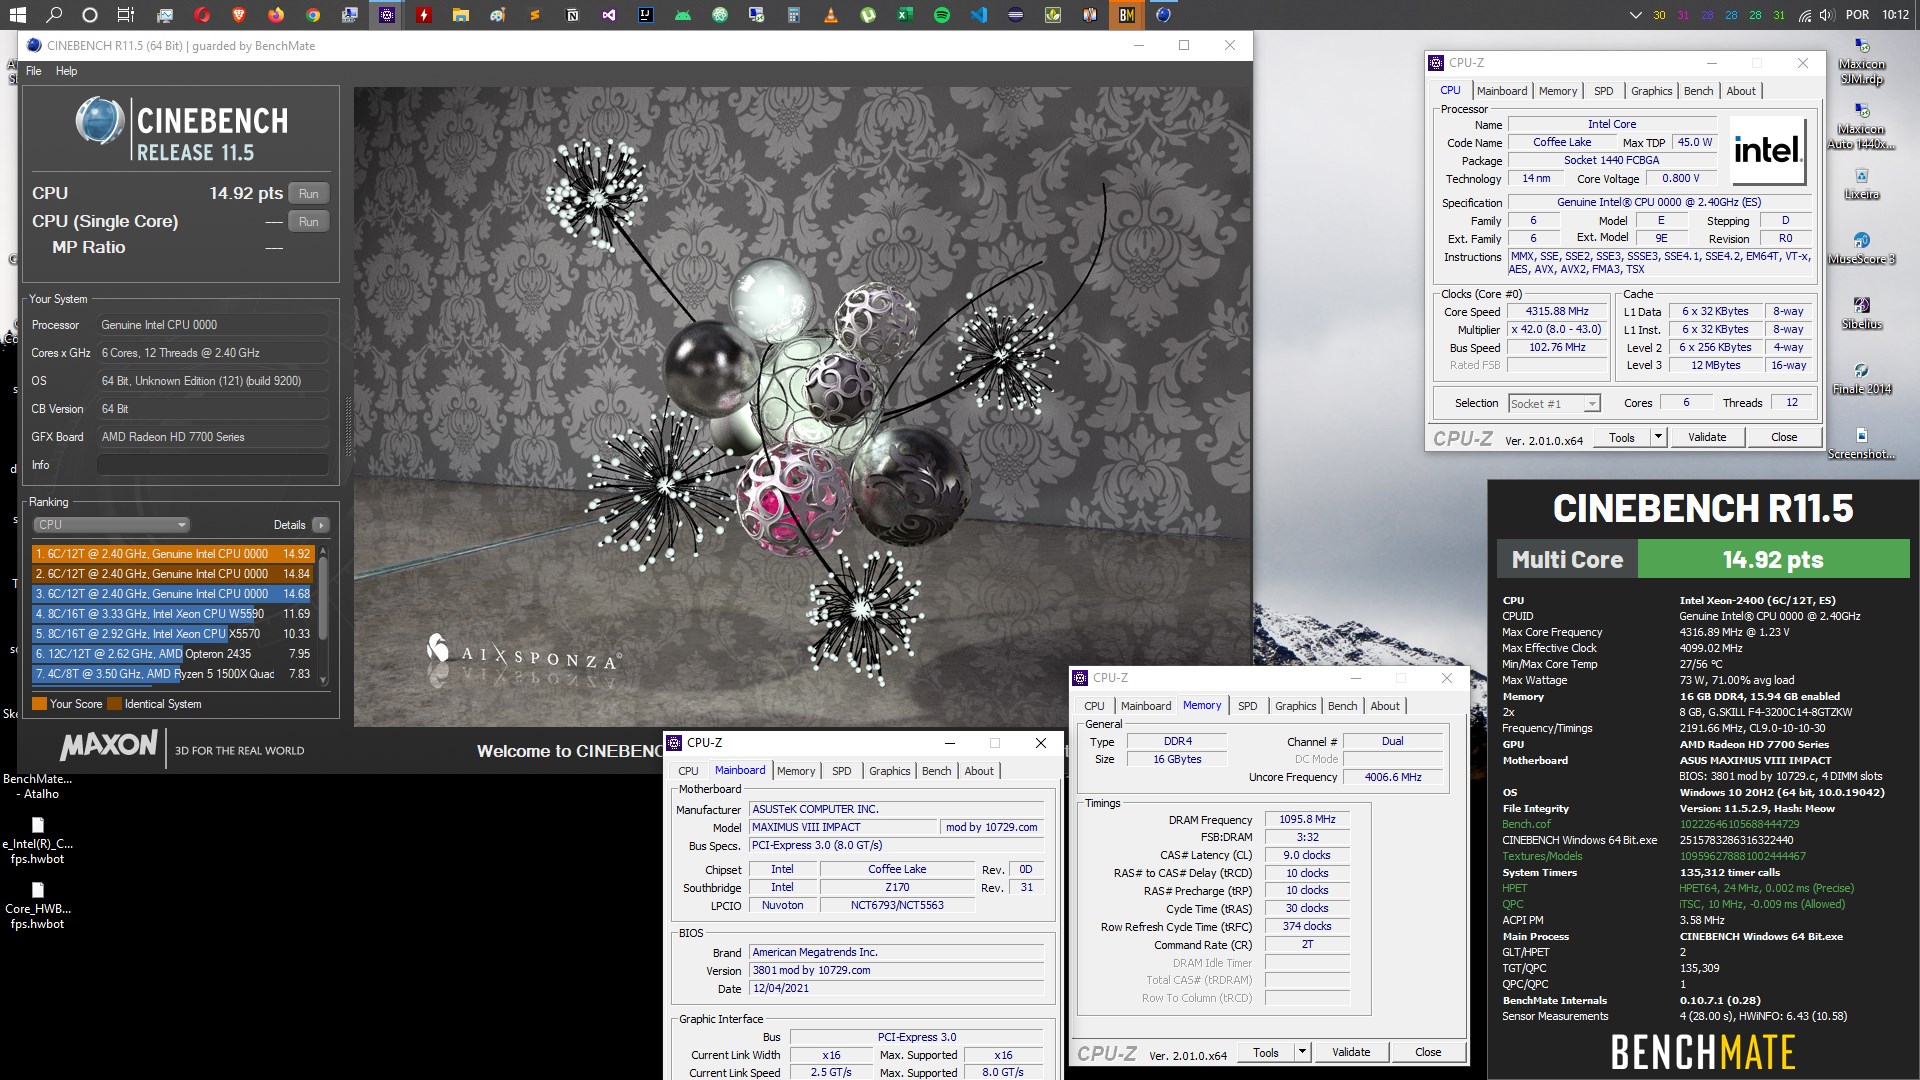
Task: Launch Google Chrome from the taskbar
Action: click(x=313, y=15)
